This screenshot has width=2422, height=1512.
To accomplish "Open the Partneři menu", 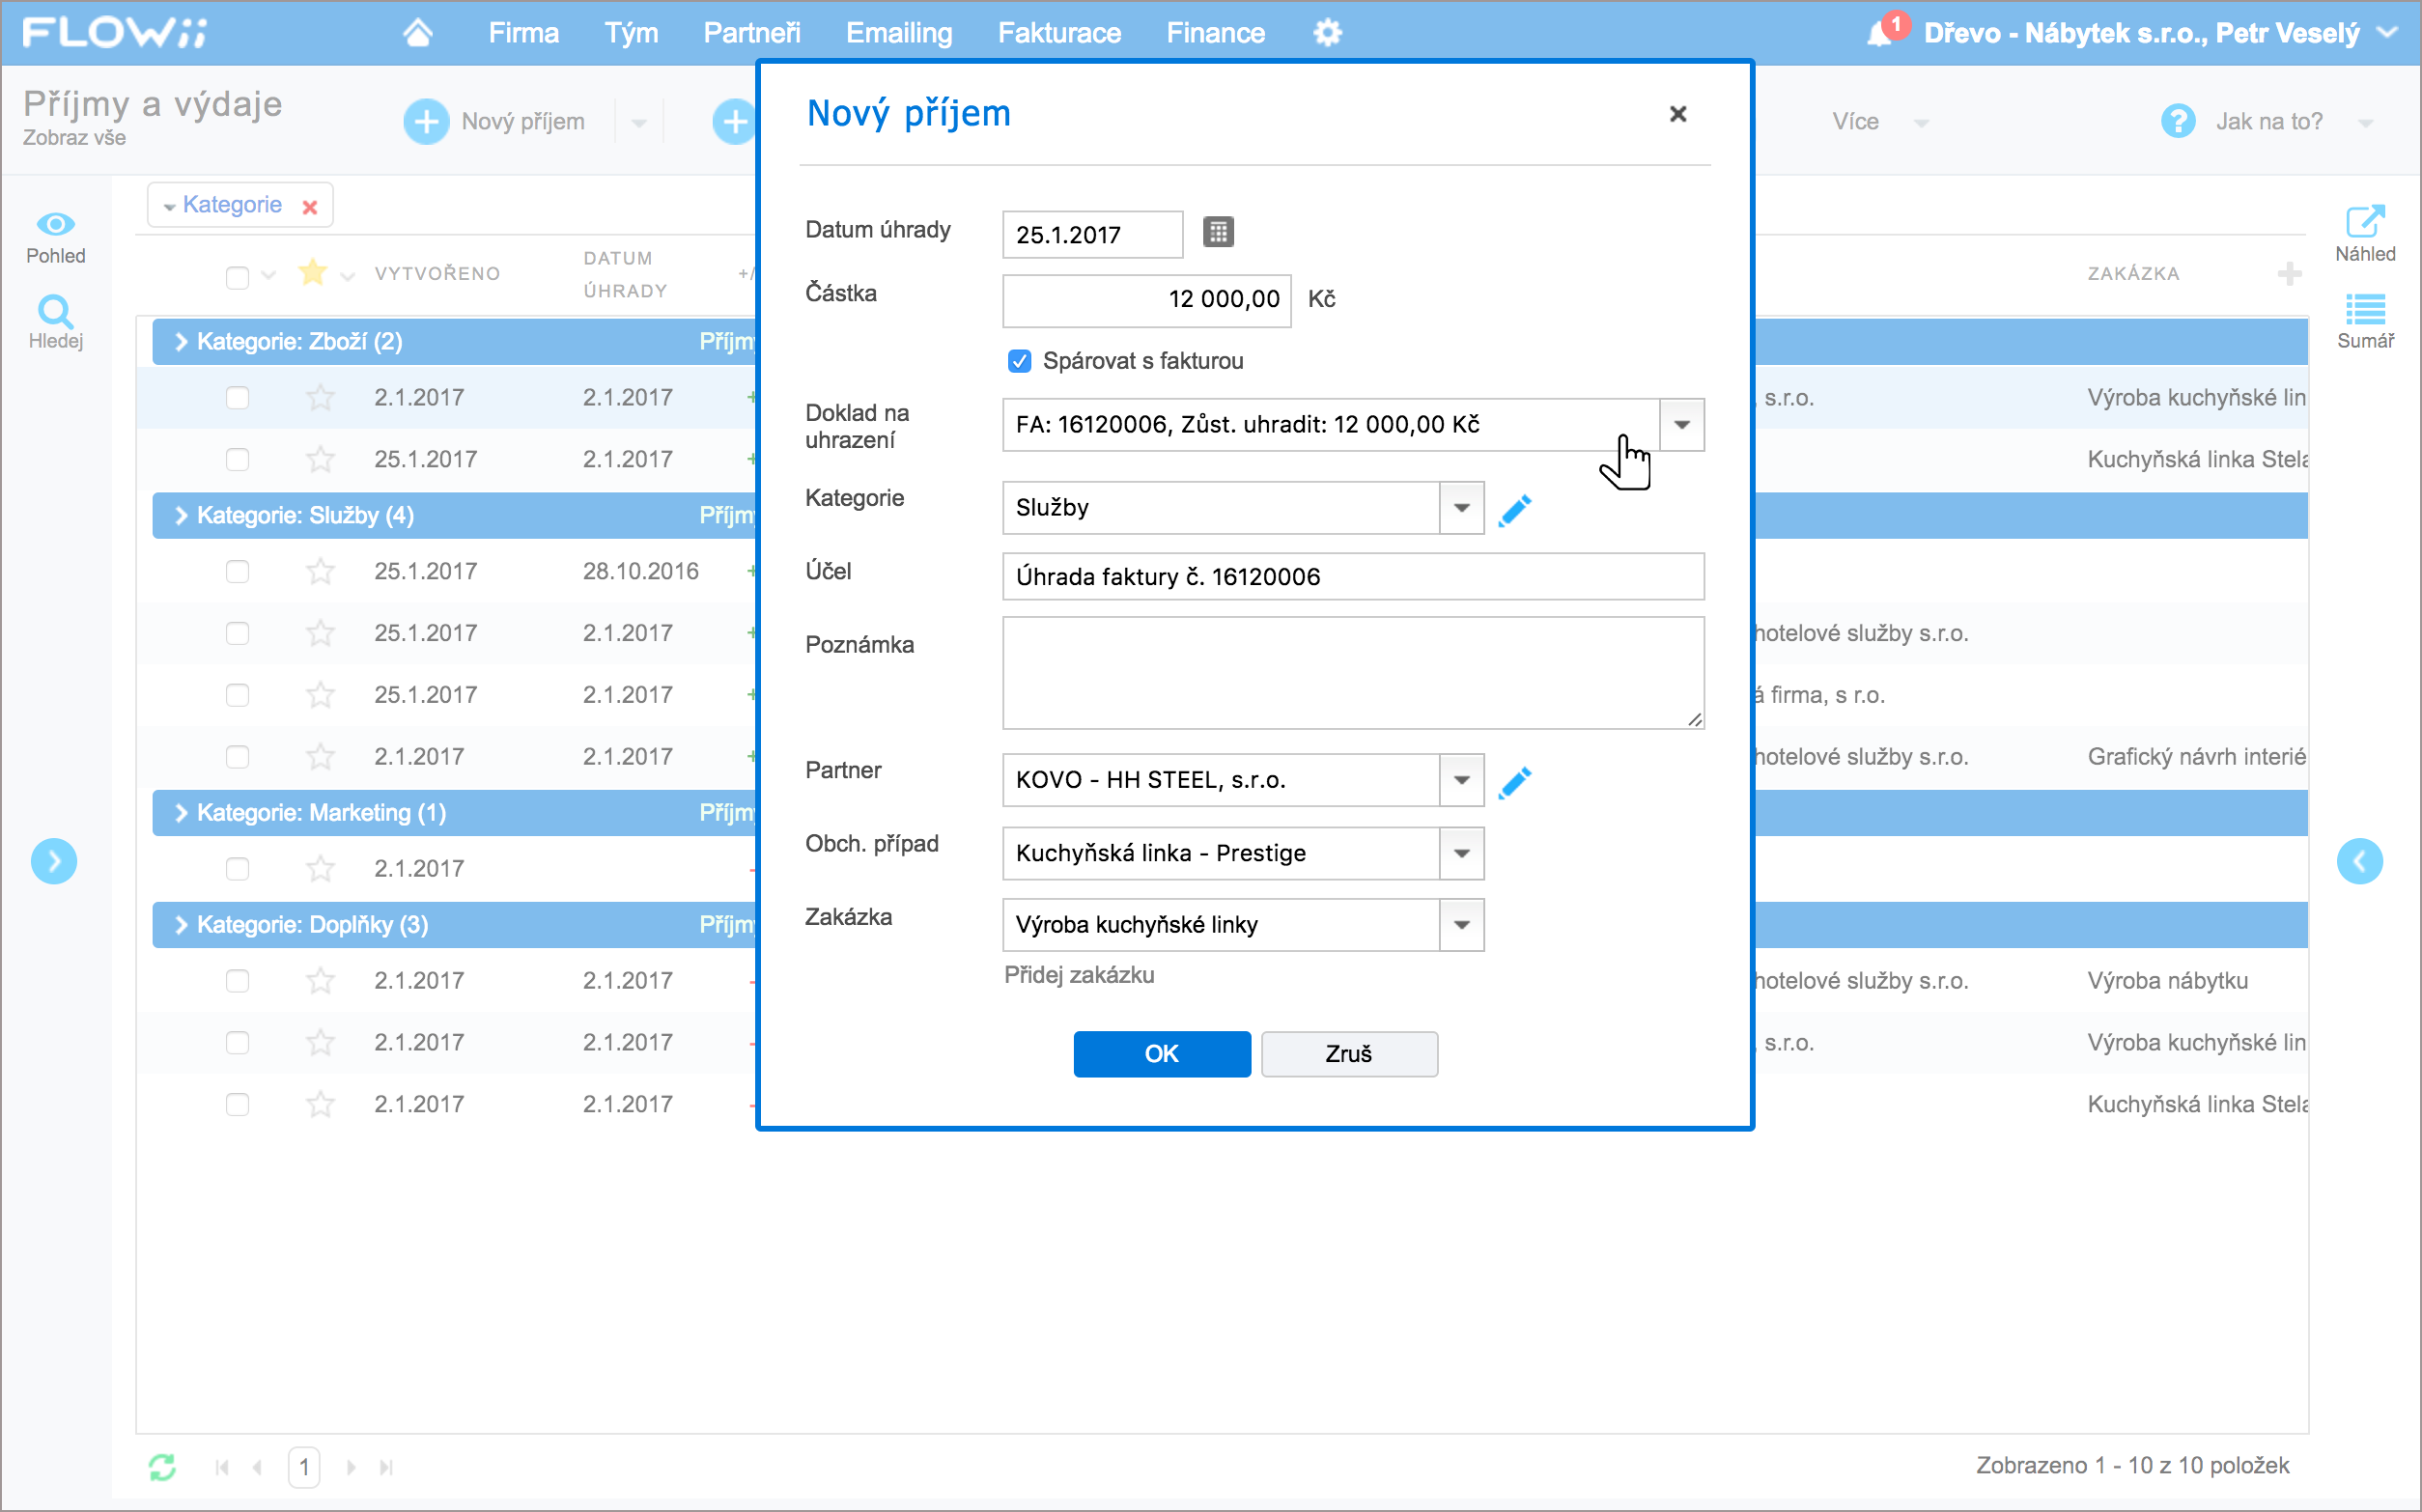I will pyautogui.click(x=751, y=33).
